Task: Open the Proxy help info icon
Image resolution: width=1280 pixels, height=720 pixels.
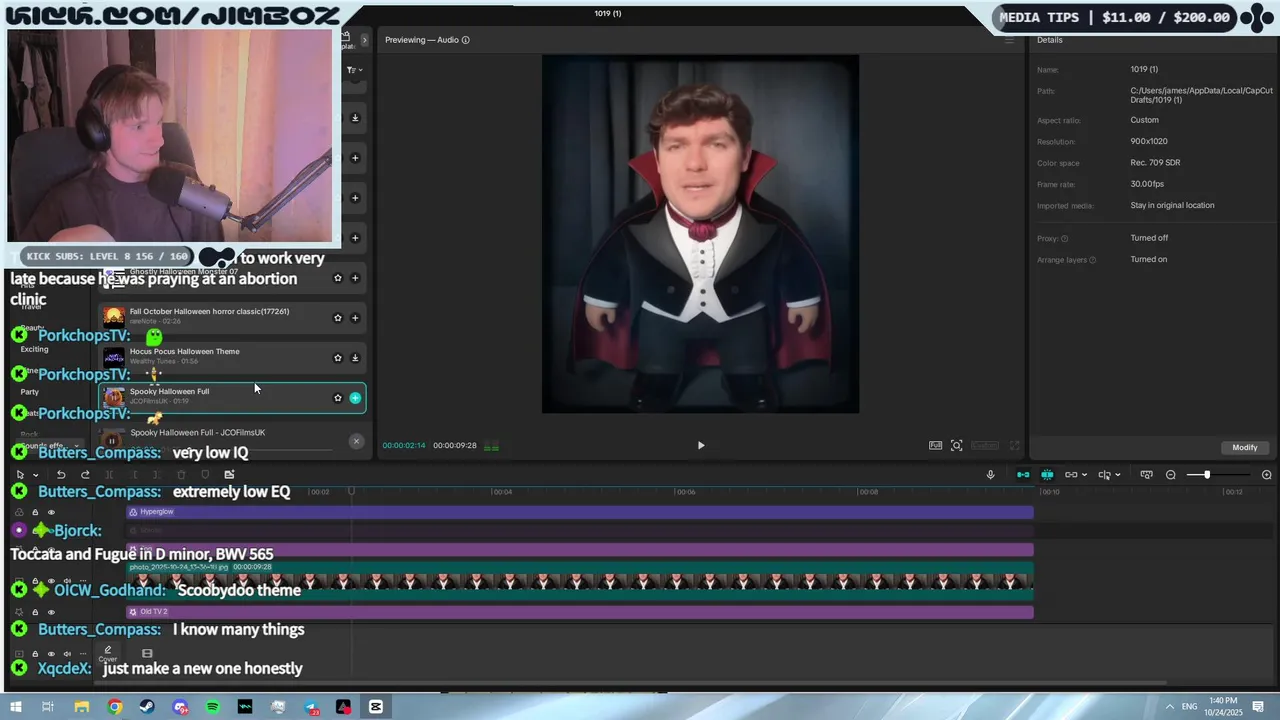Action: pos(1064,239)
